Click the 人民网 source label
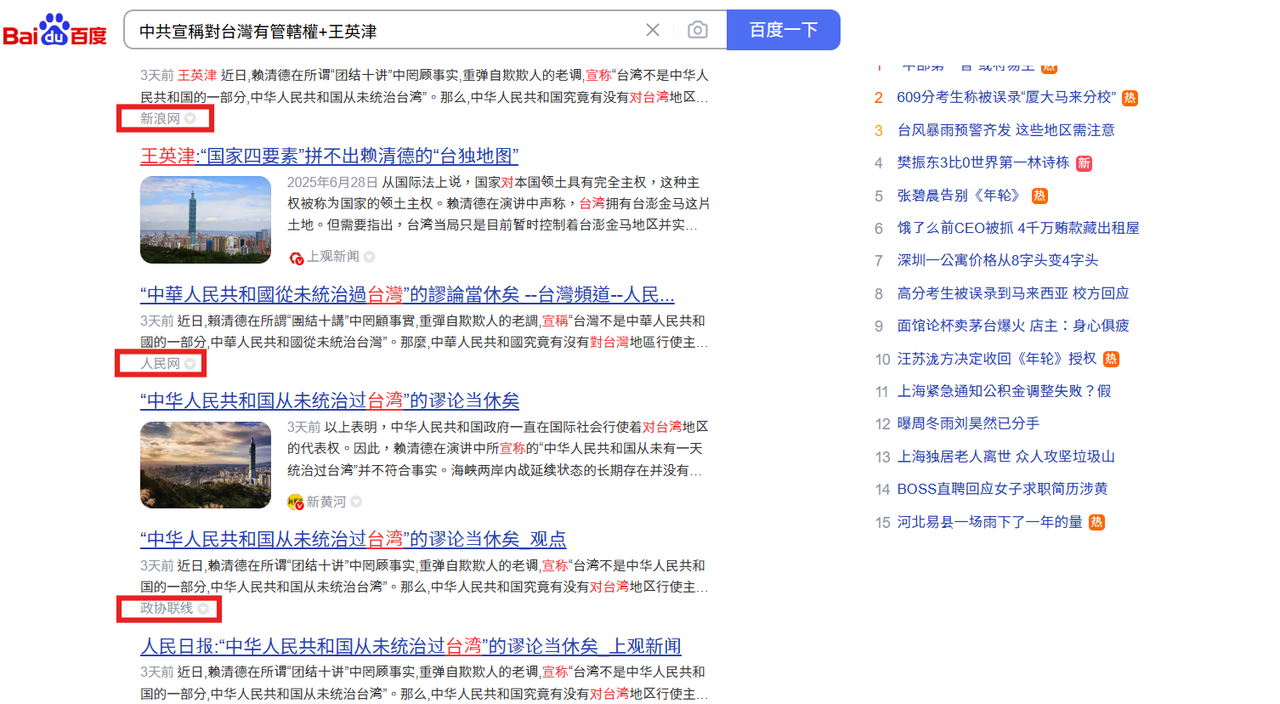The height and width of the screenshot is (704, 1280). [x=160, y=364]
